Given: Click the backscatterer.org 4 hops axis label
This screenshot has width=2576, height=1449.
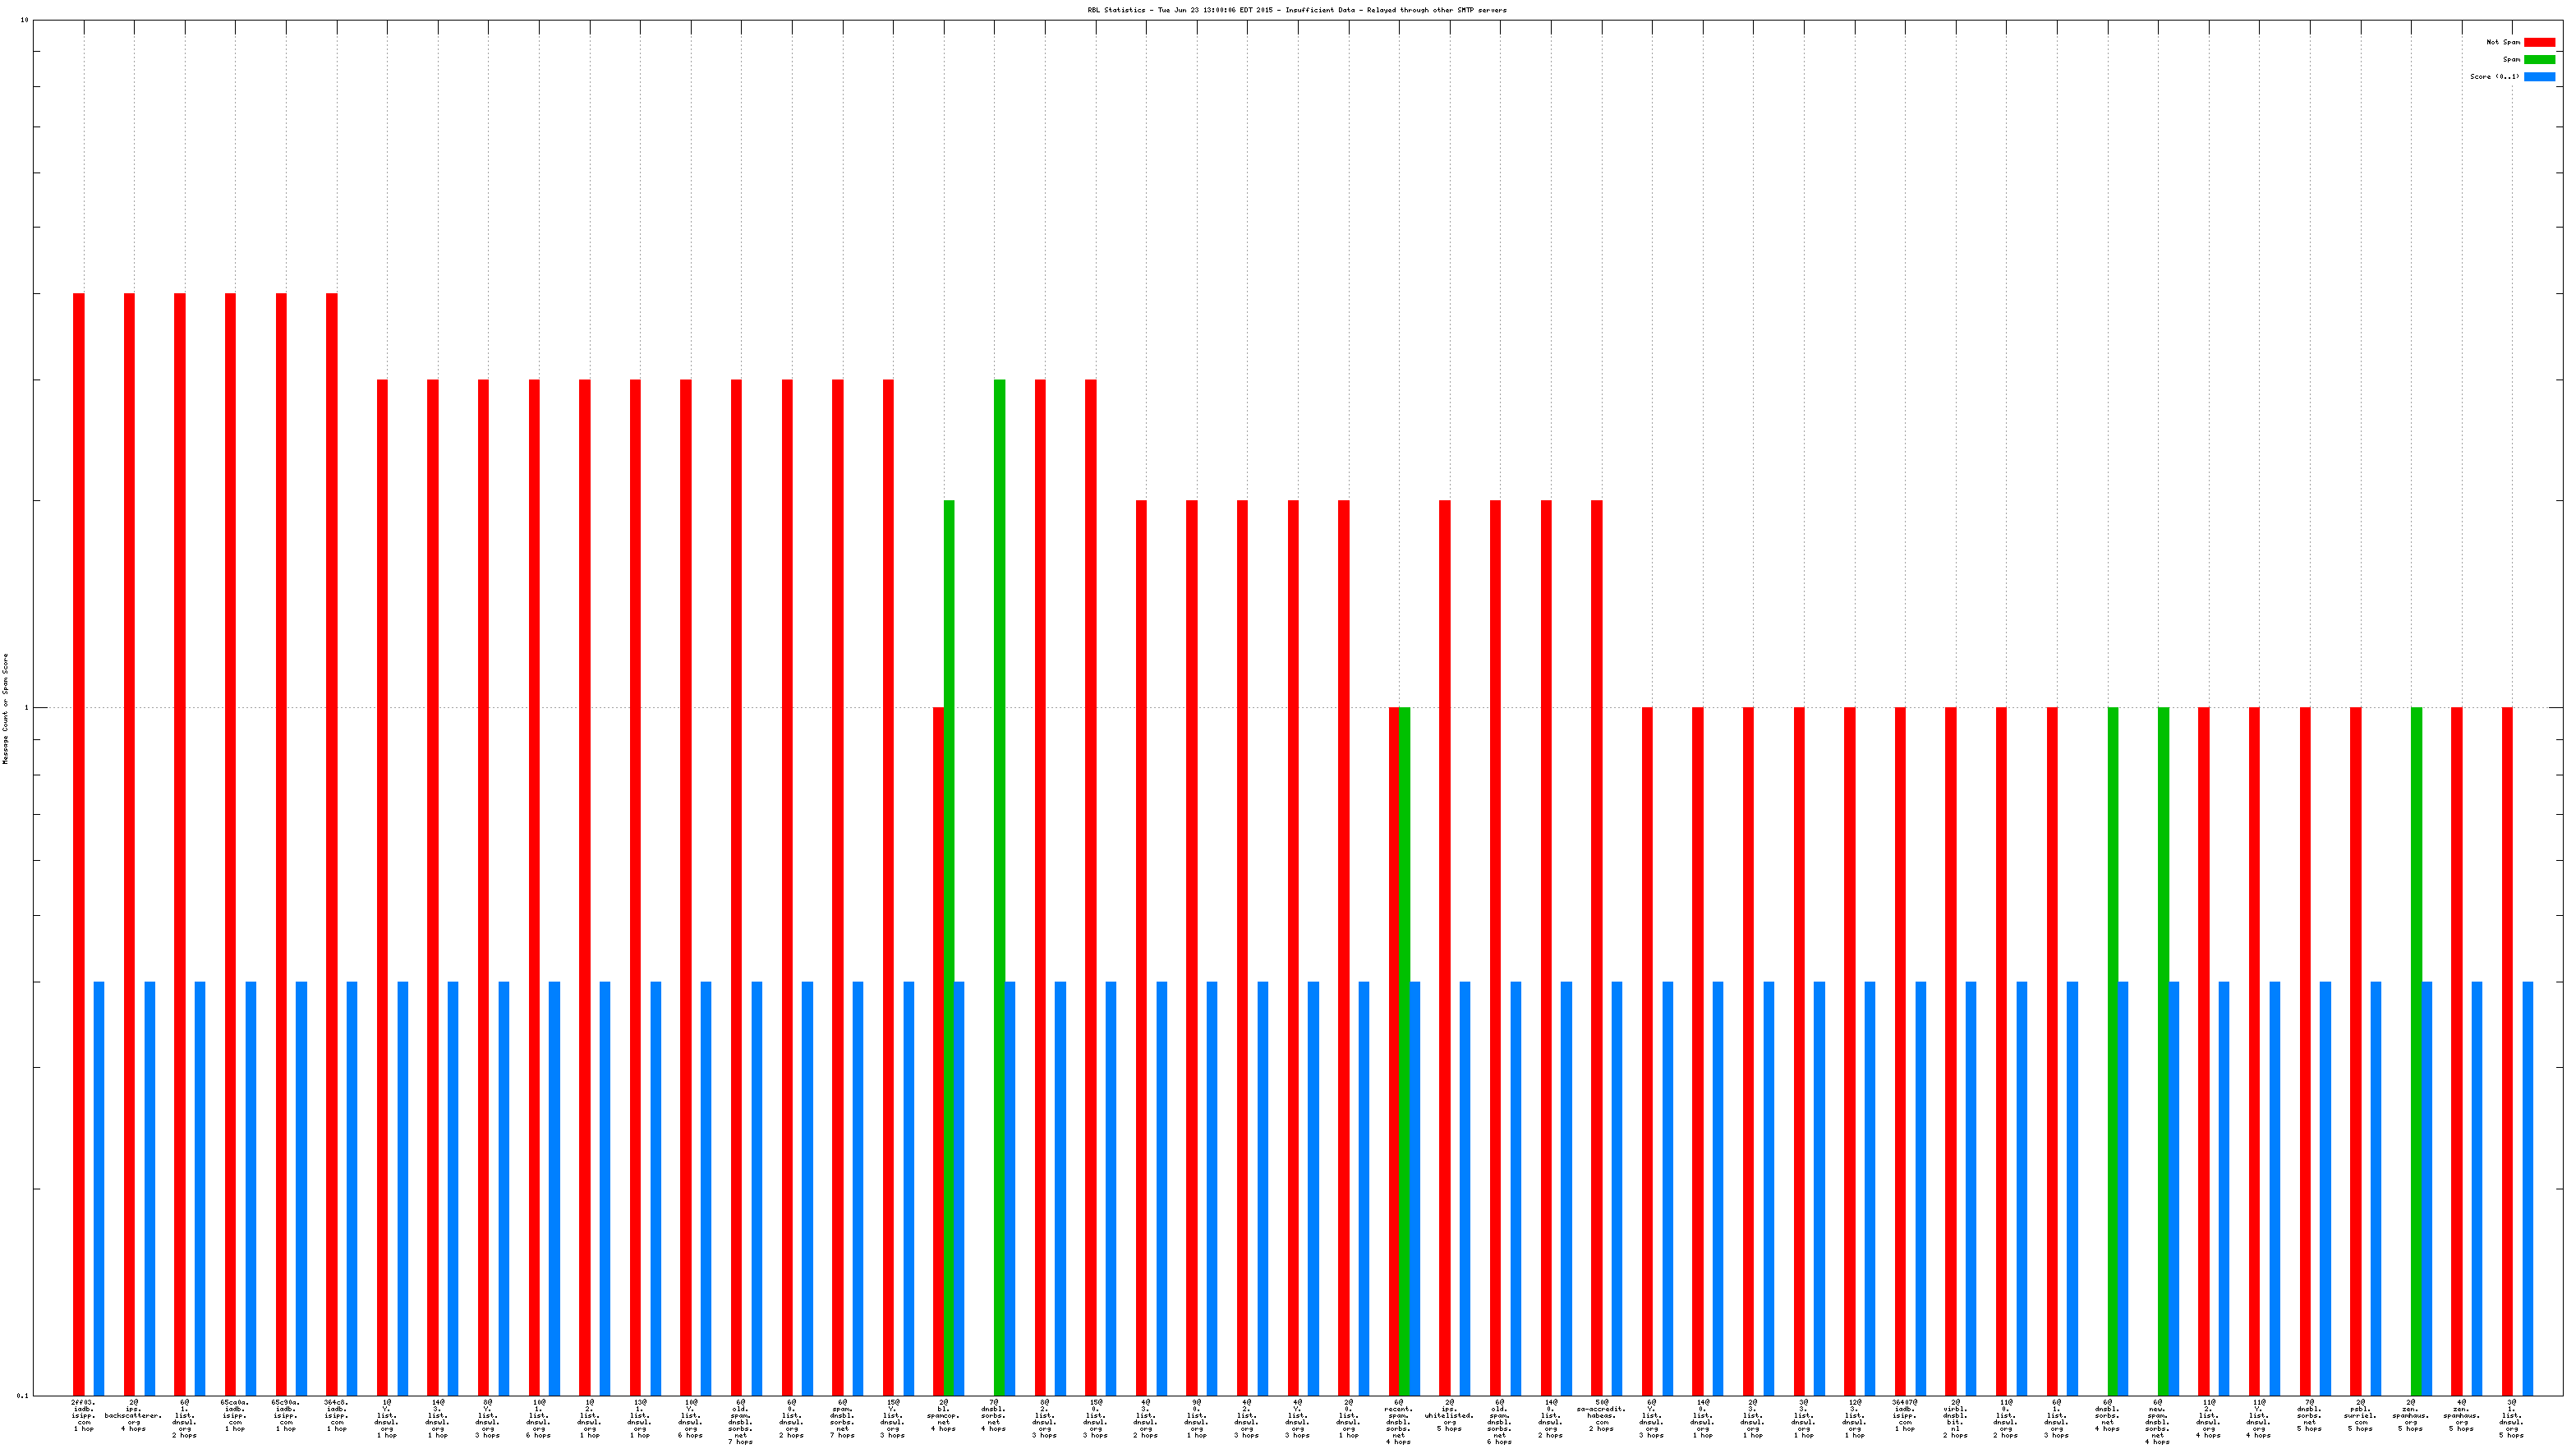Looking at the screenshot, I should [x=133, y=1416].
